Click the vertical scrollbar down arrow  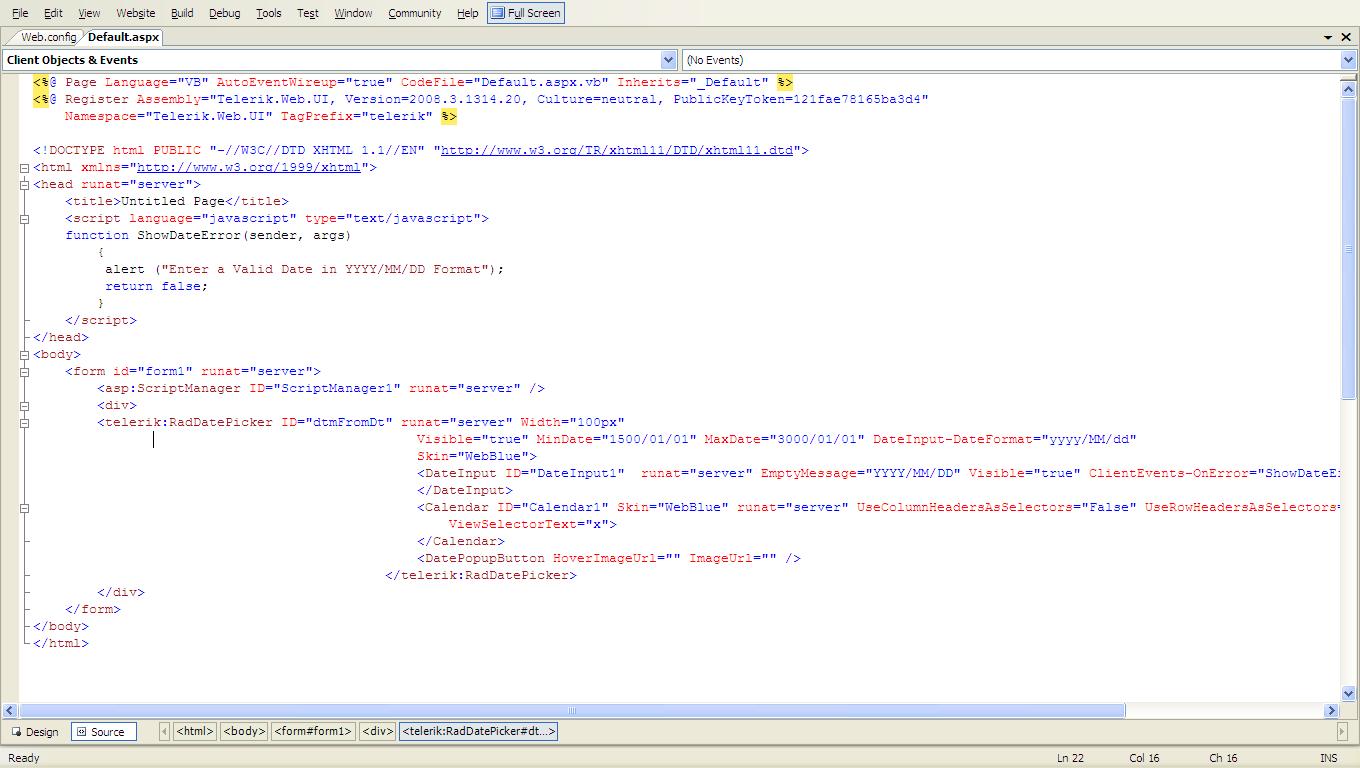pyautogui.click(x=1349, y=692)
